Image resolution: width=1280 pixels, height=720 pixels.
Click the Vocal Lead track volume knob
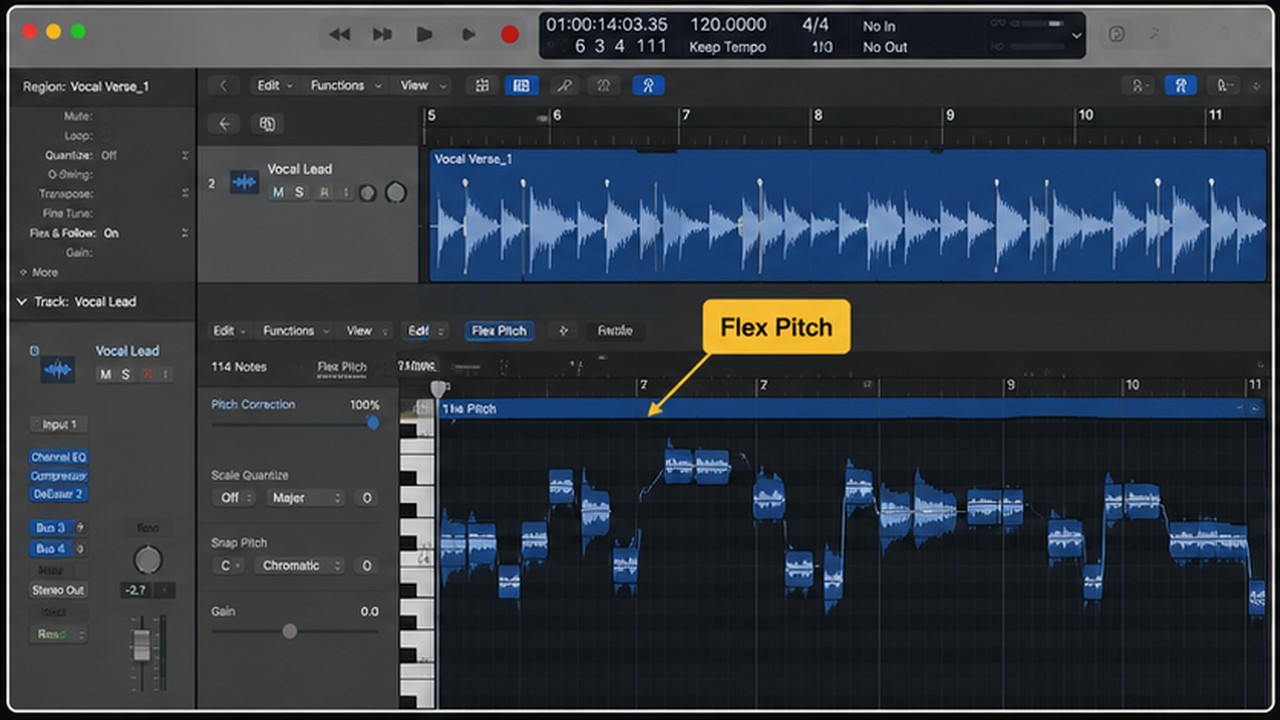pos(368,192)
